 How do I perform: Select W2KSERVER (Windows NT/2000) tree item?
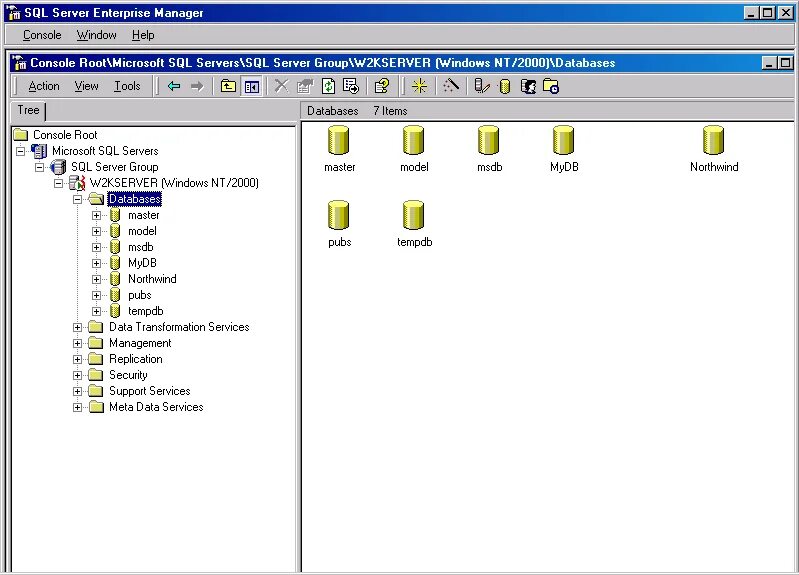(174, 183)
